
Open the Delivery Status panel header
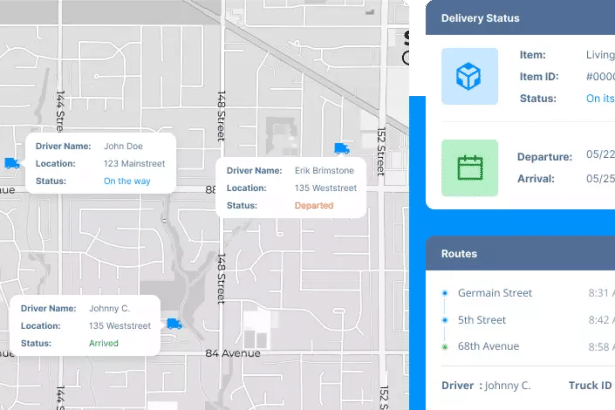(520, 18)
